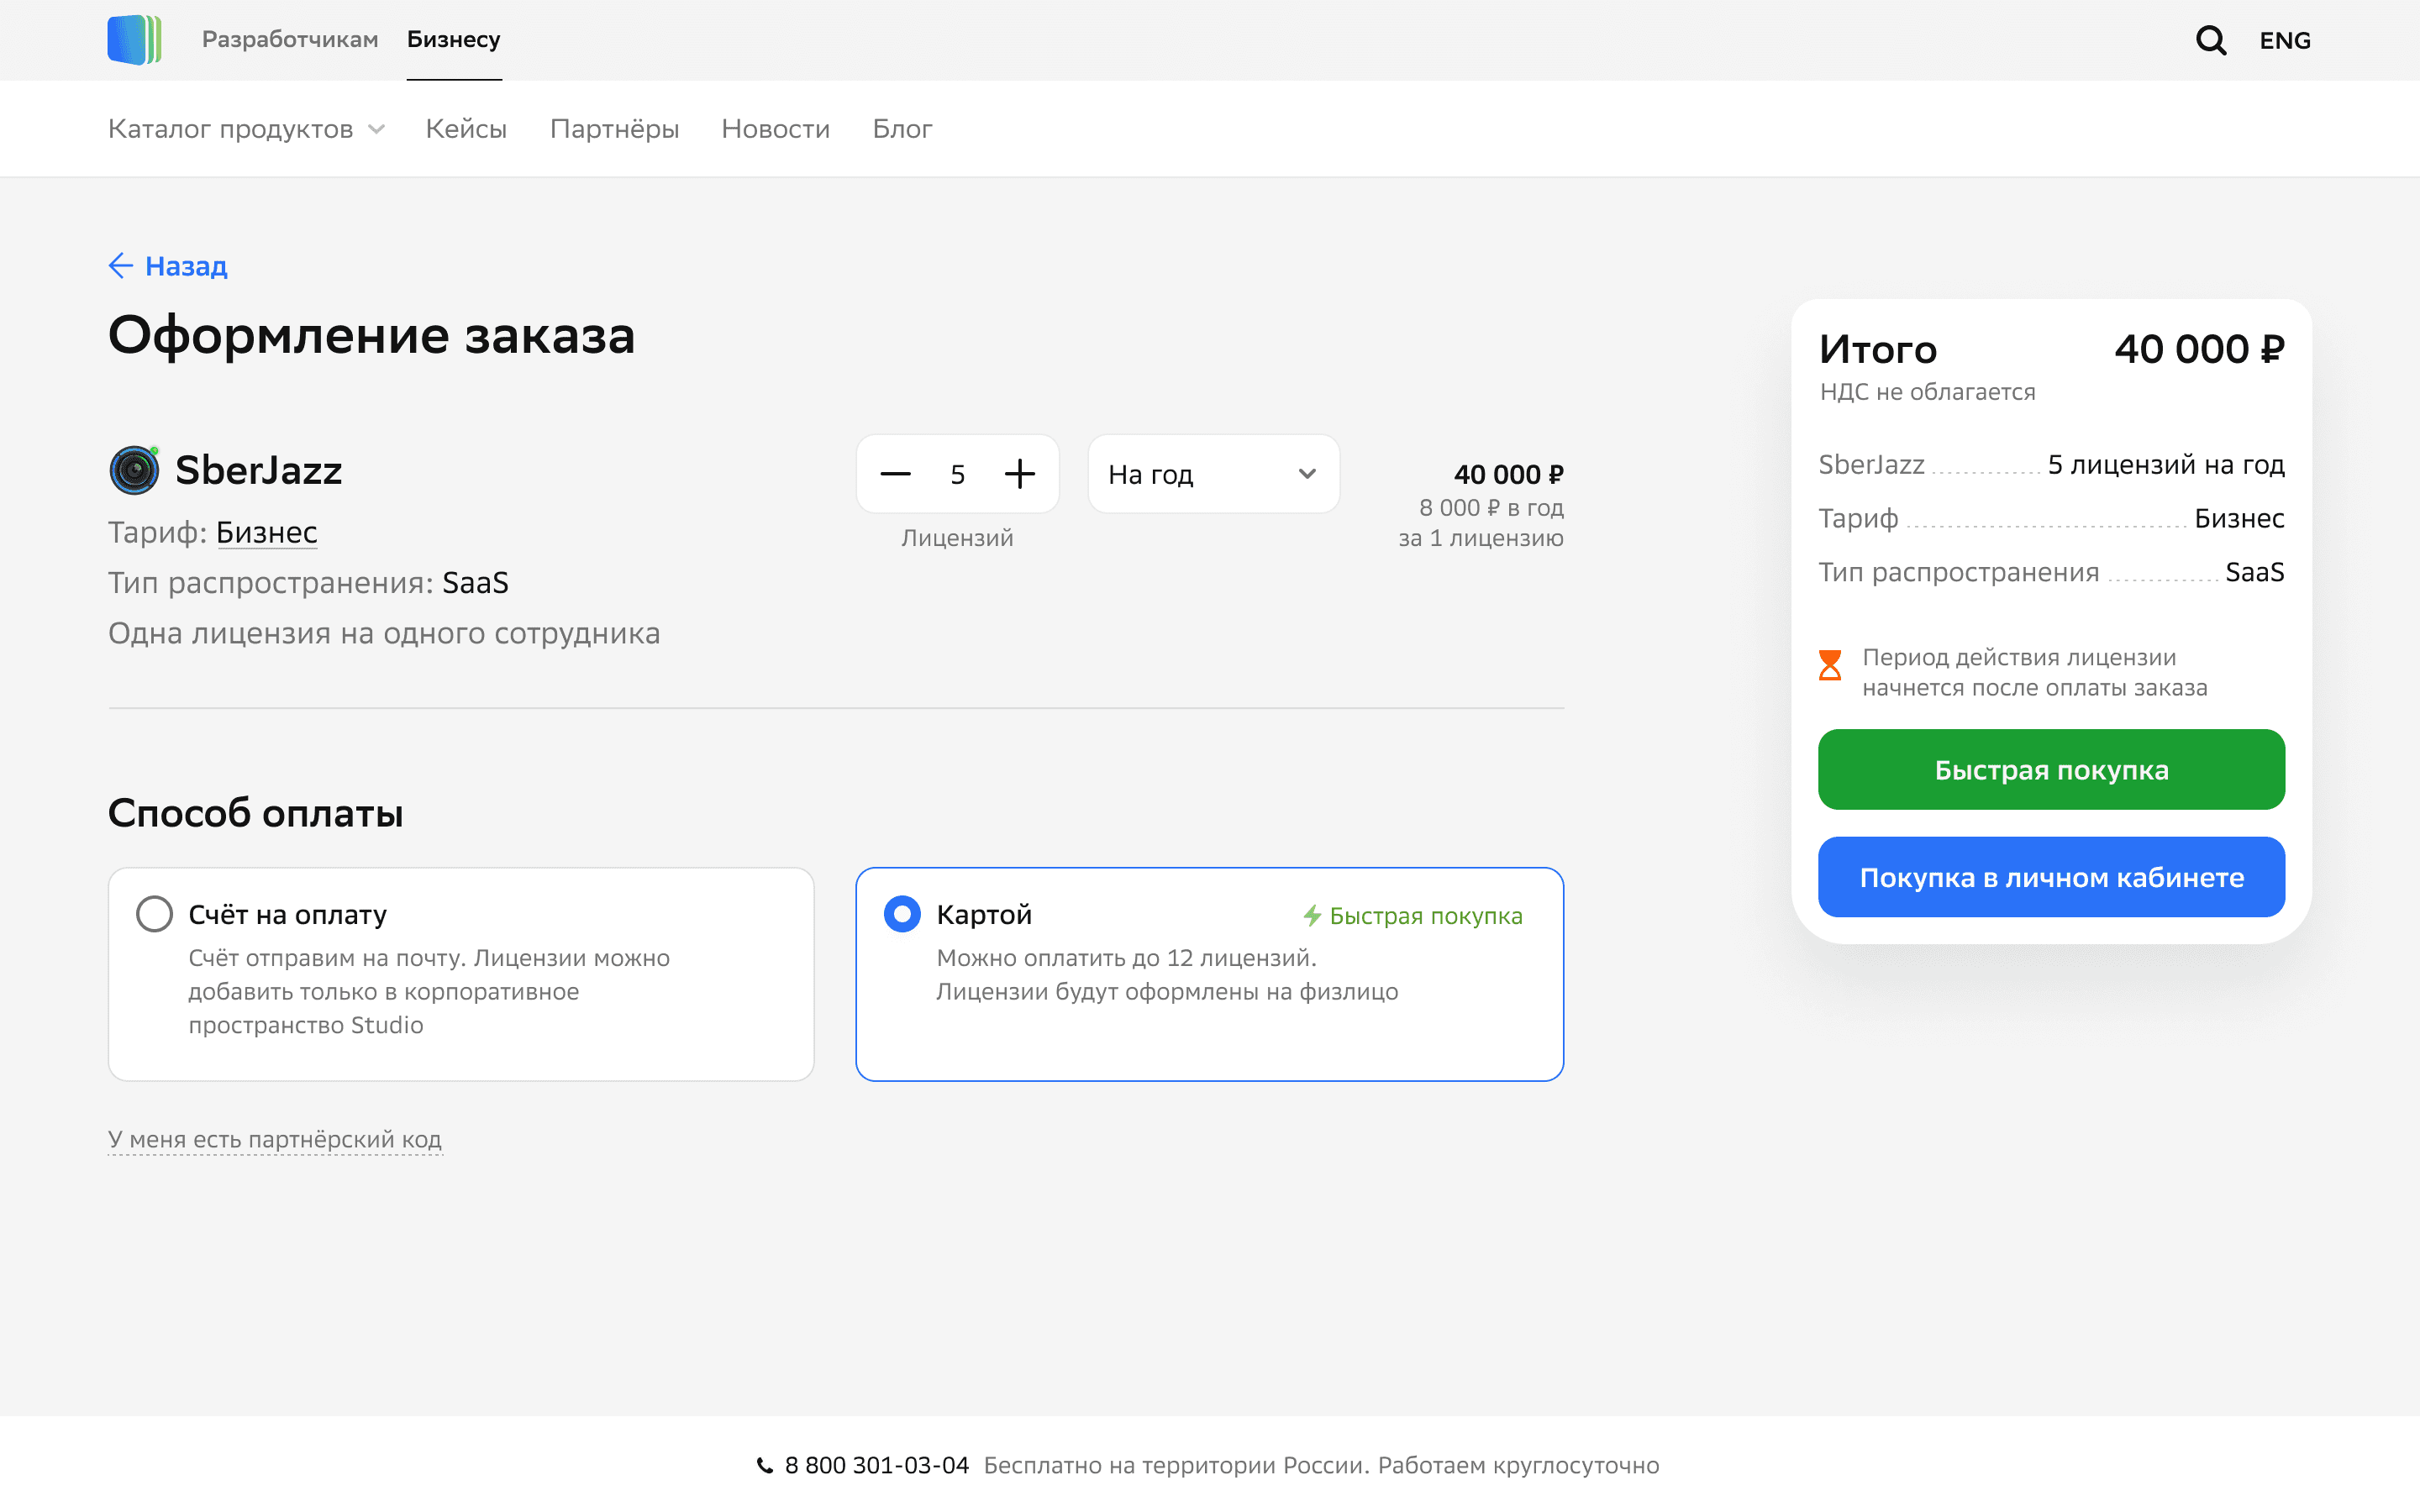The width and height of the screenshot is (2420, 1512).
Task: Select Счёт на оплату radio button
Action: (x=154, y=914)
